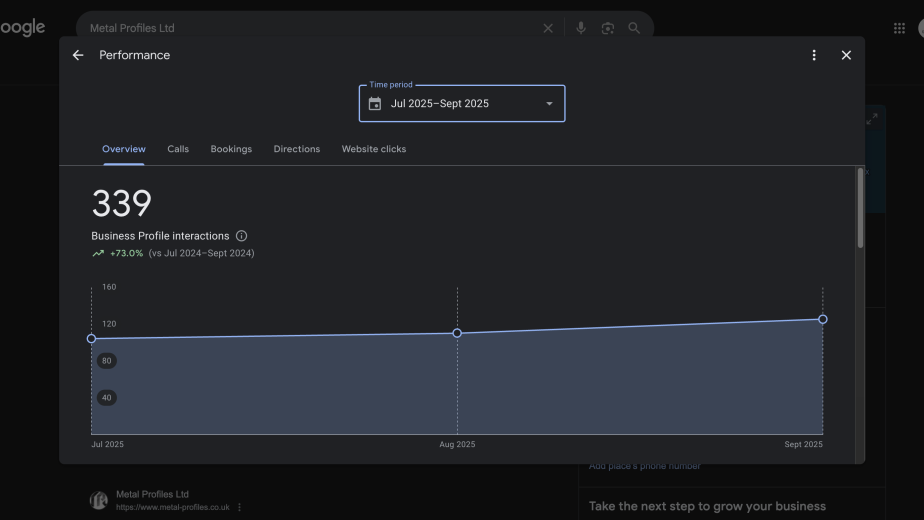Open the Directions tab
Screen dimensions: 924x520
(x=297, y=149)
